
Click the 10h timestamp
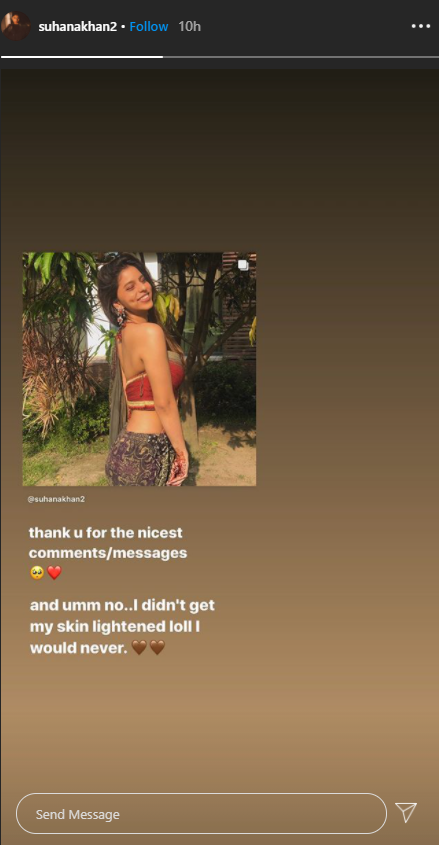(190, 26)
